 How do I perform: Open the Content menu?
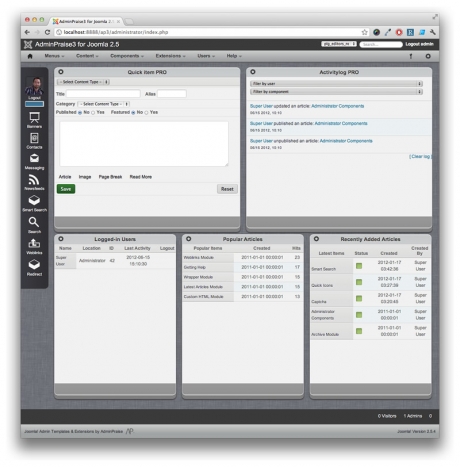[x=87, y=56]
